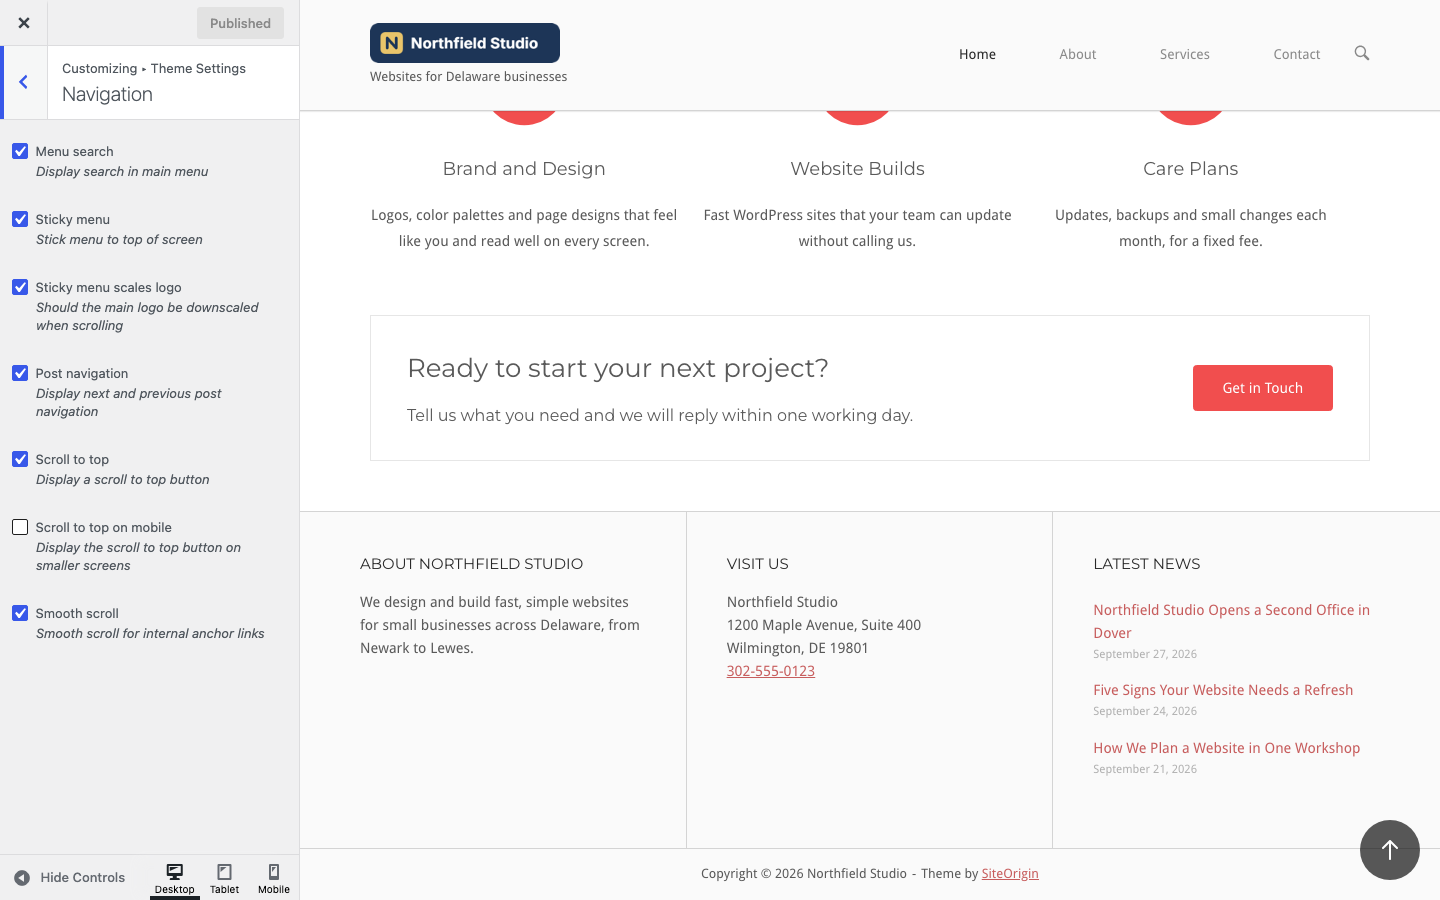Uncheck the Scroll to top option

(20, 459)
